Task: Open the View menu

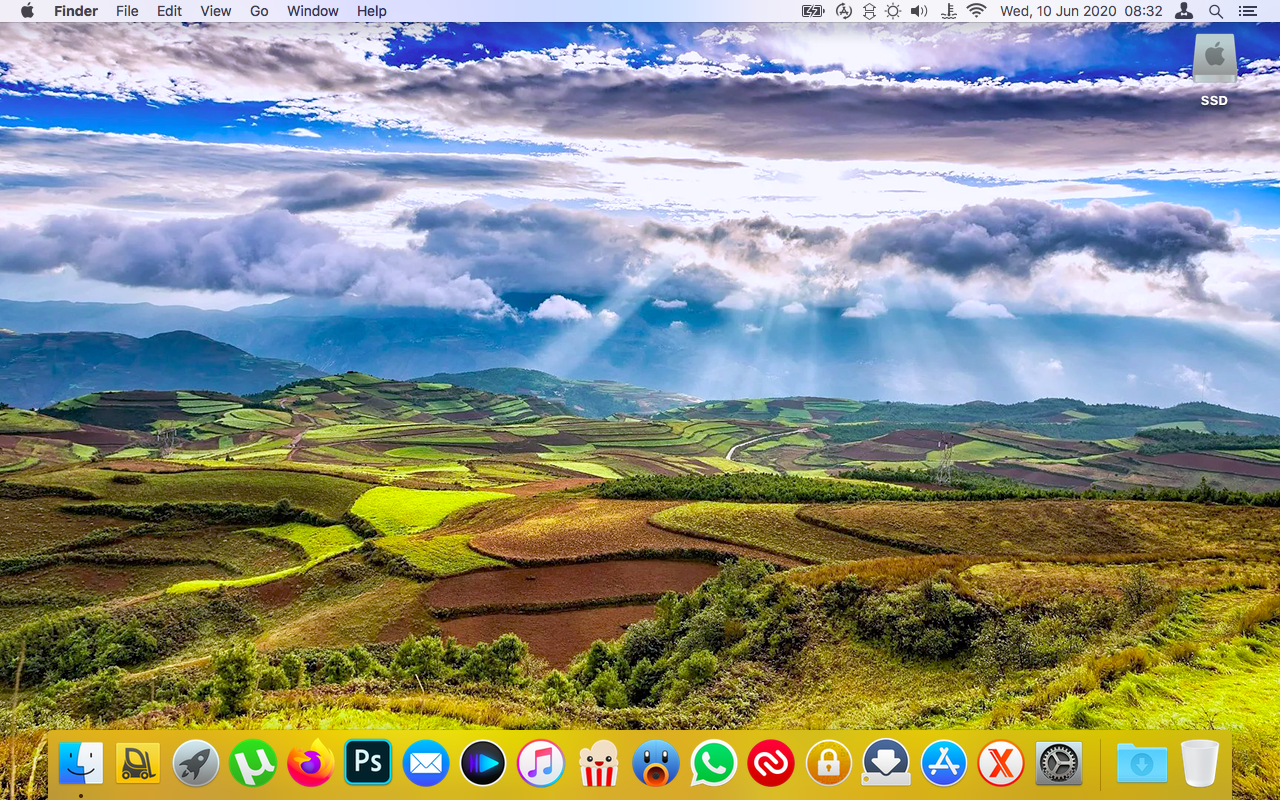Action: [216, 11]
